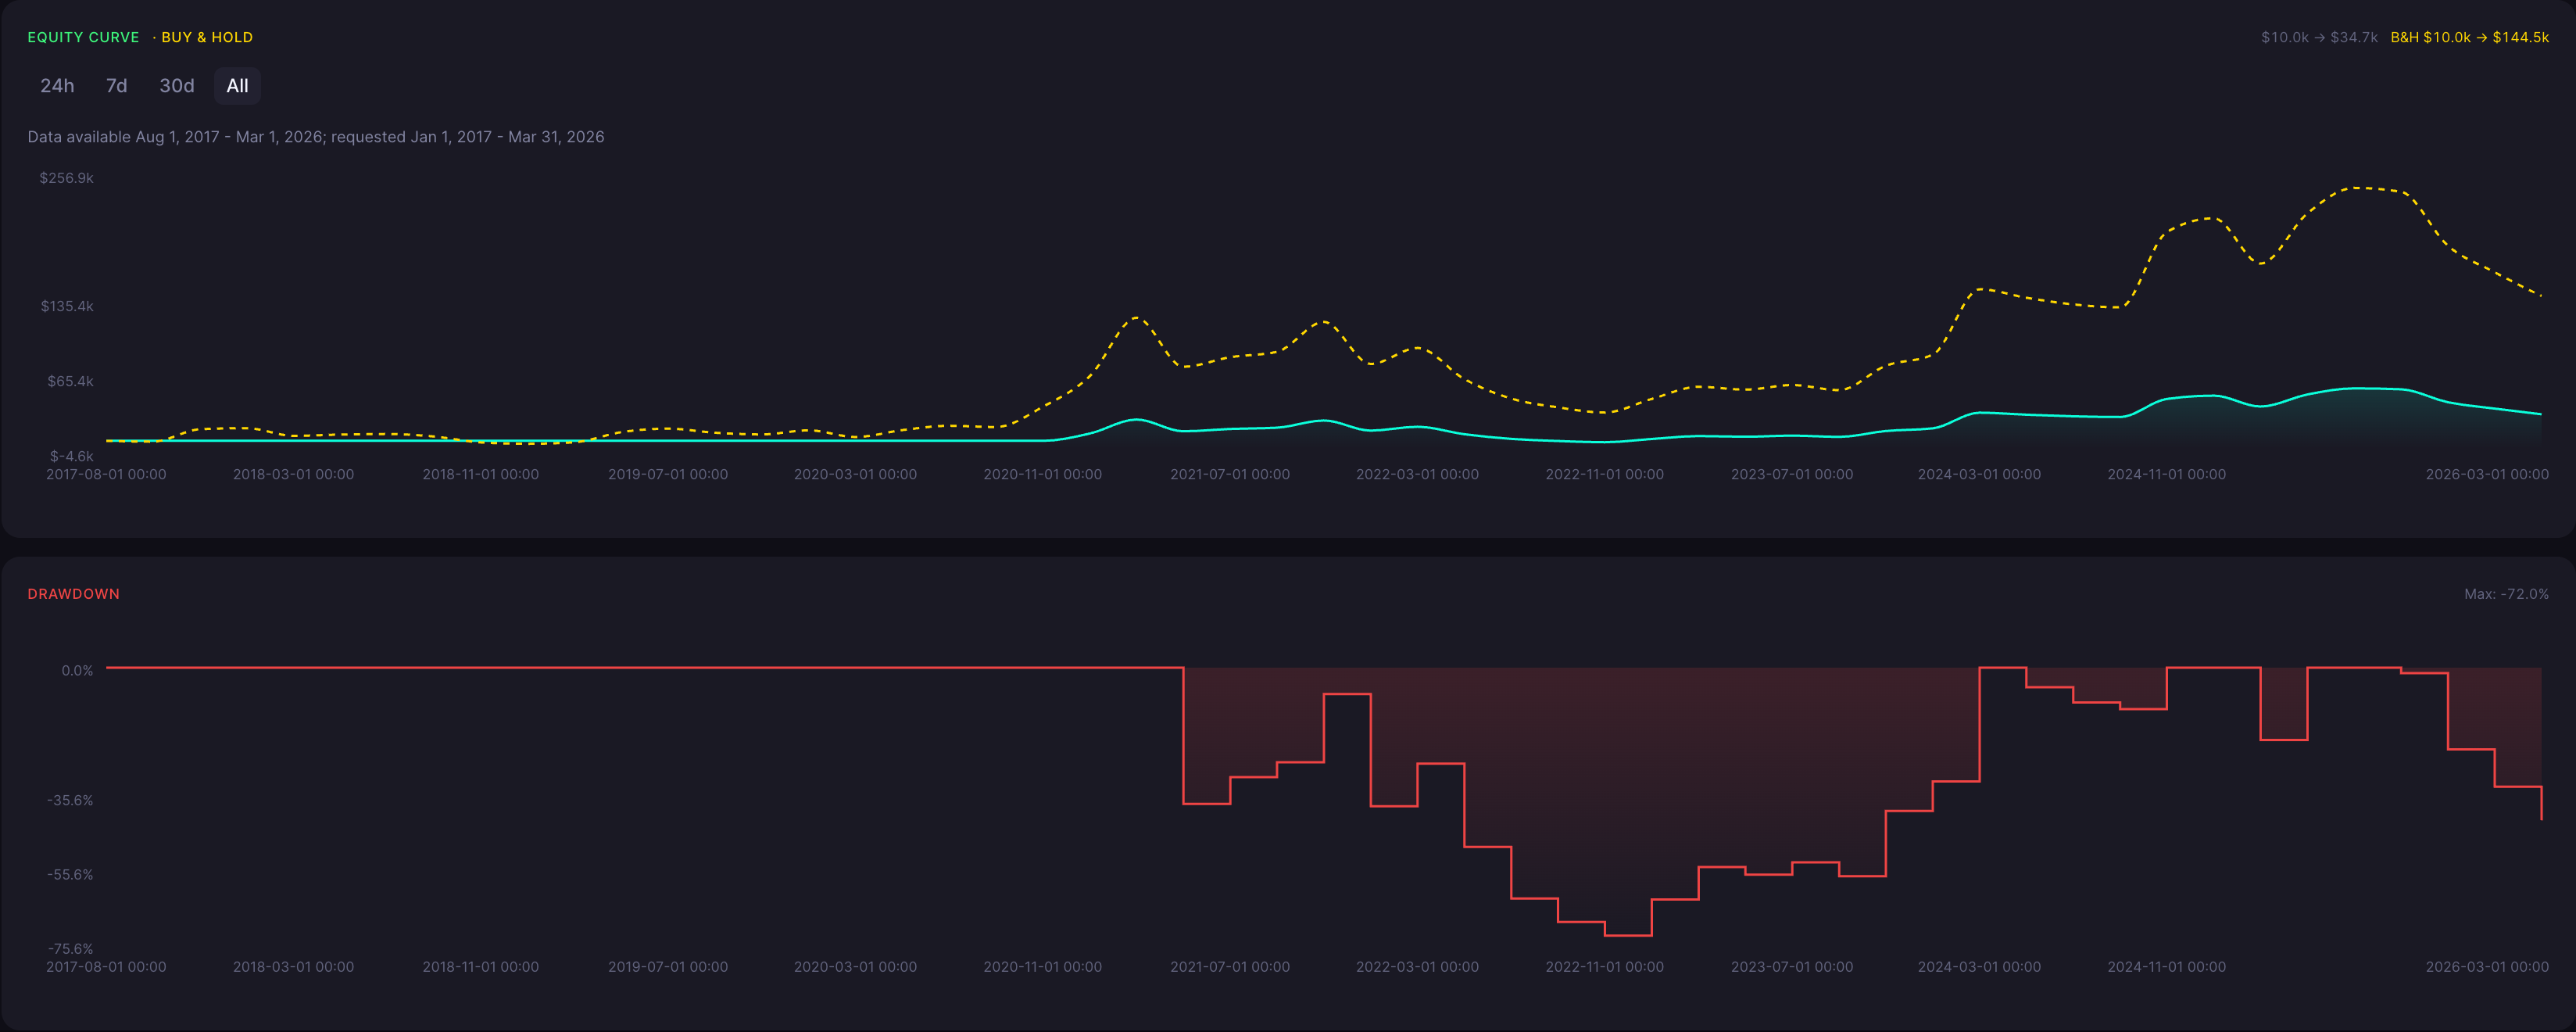This screenshot has width=2576, height=1032.
Task: Click the "Max: -72.0%" drawdown value
Action: click(2506, 594)
